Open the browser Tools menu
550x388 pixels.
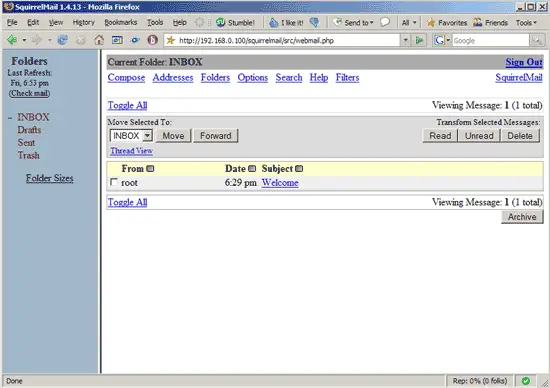155,22
